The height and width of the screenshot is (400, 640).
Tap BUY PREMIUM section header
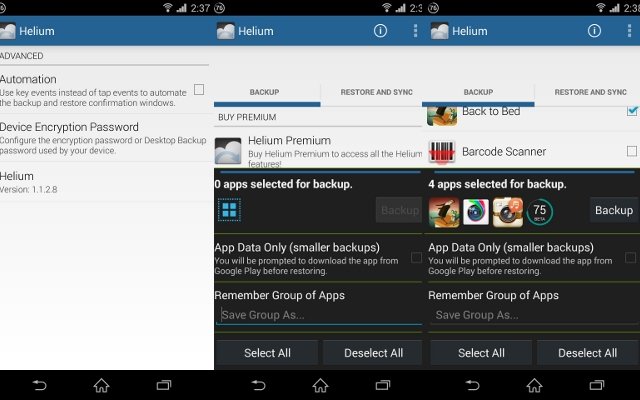[247, 117]
